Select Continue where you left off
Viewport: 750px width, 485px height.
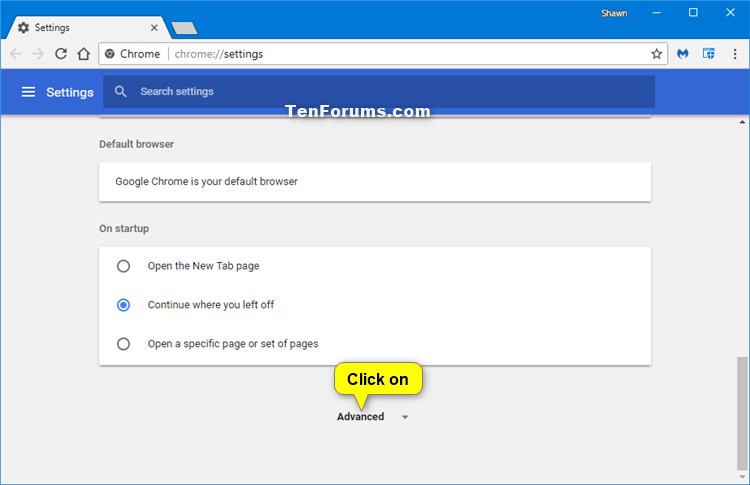pos(123,305)
